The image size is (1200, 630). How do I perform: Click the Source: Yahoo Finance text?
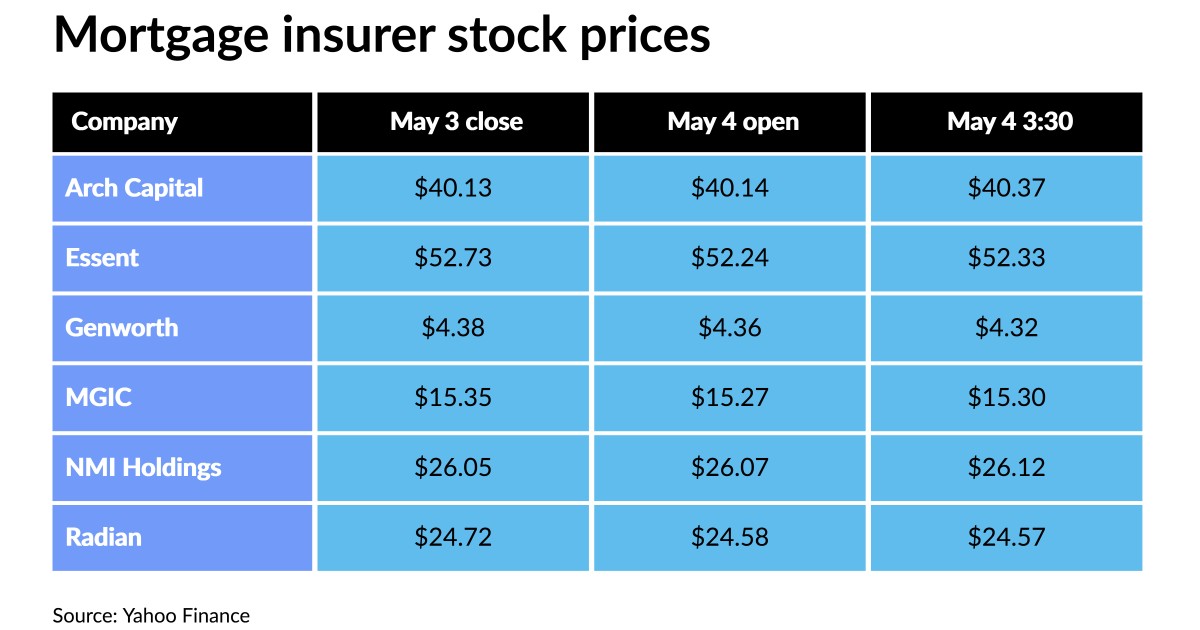point(151,615)
